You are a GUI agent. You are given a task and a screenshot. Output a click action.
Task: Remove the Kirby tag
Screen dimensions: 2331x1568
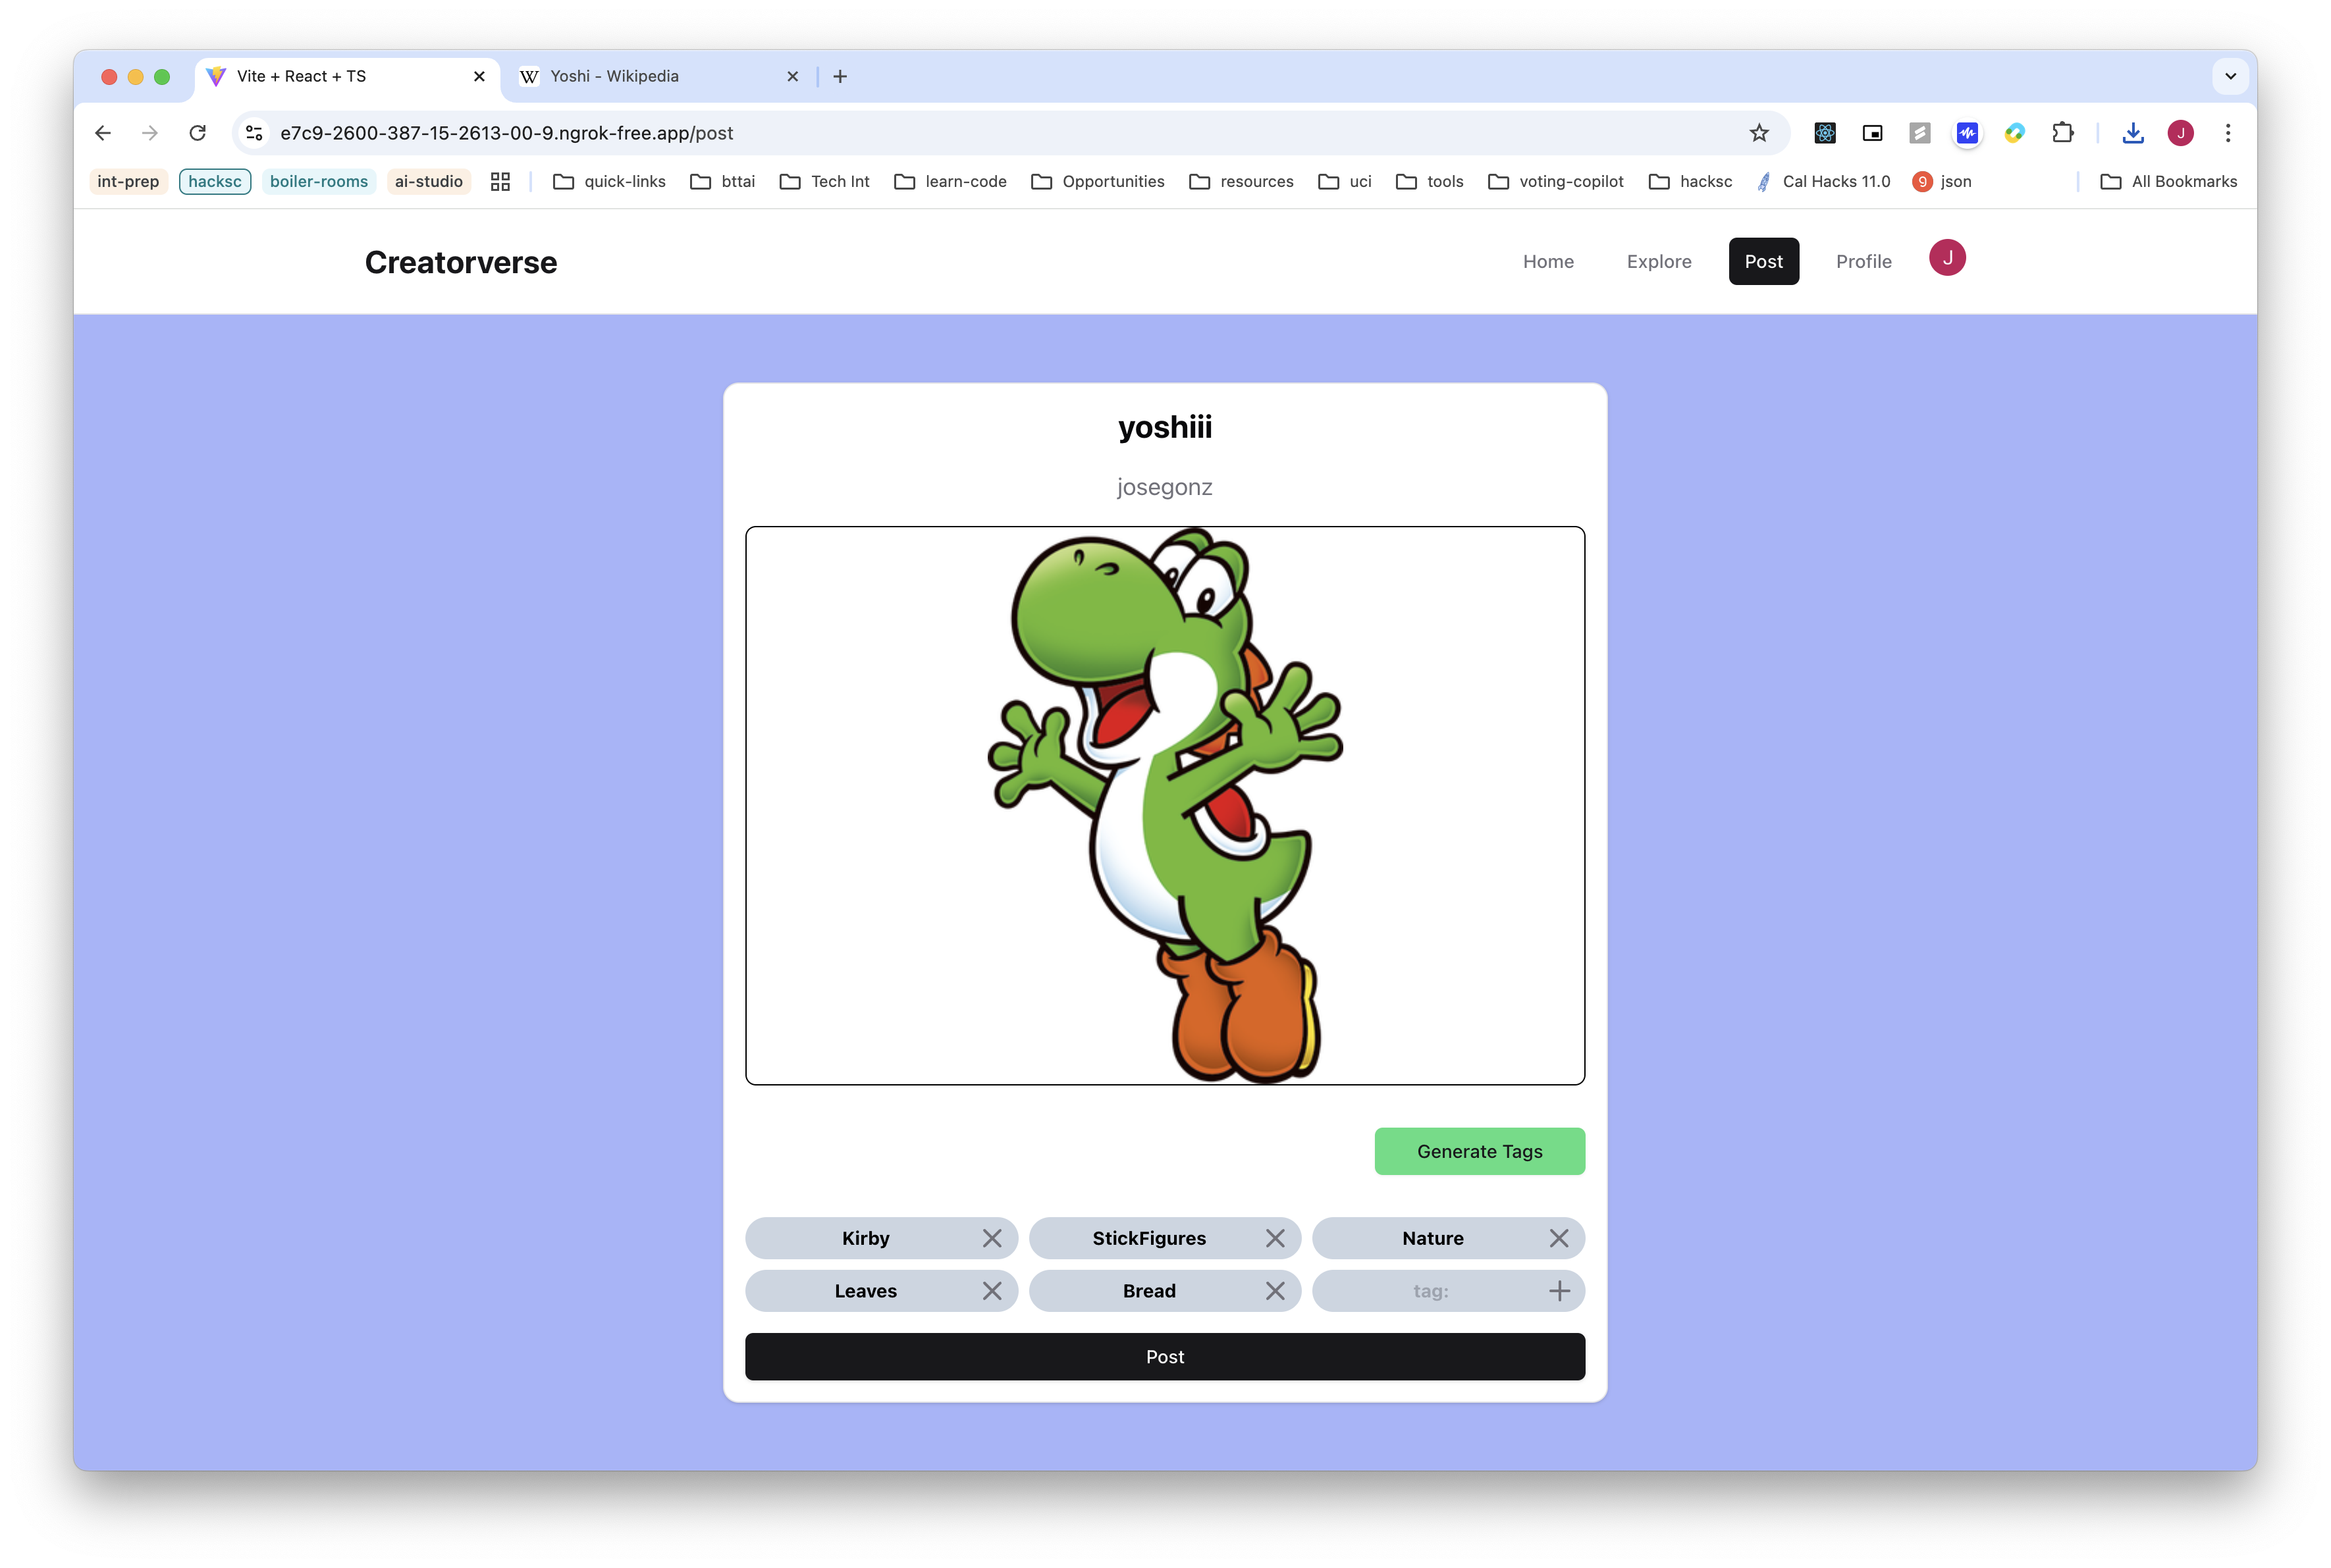click(x=991, y=1238)
